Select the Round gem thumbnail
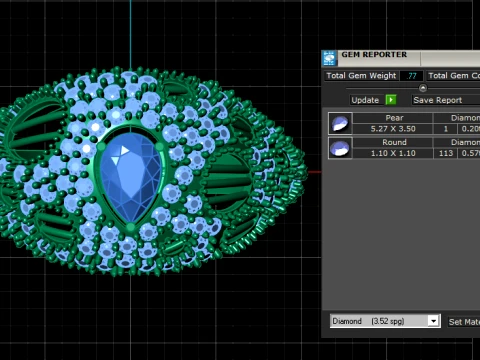The height and width of the screenshot is (360, 480). coord(340,148)
